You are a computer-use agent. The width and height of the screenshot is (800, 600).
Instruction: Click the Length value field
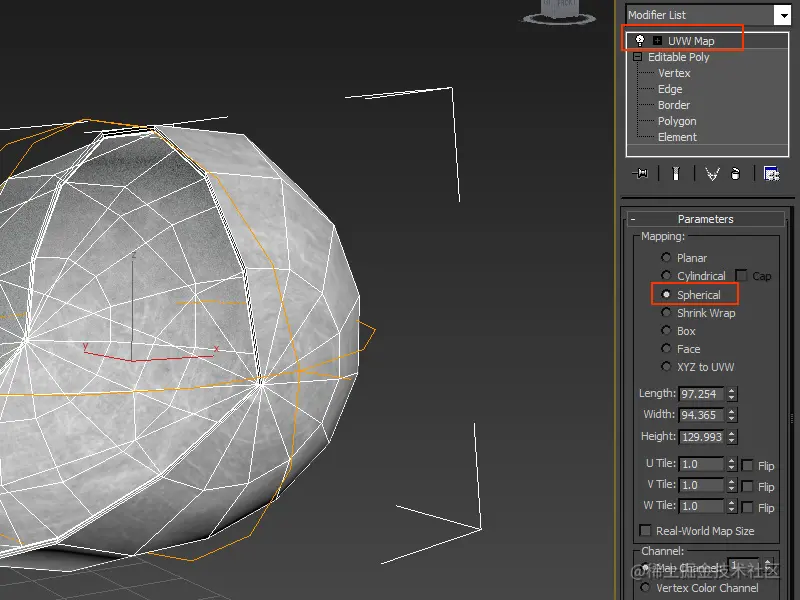(702, 394)
